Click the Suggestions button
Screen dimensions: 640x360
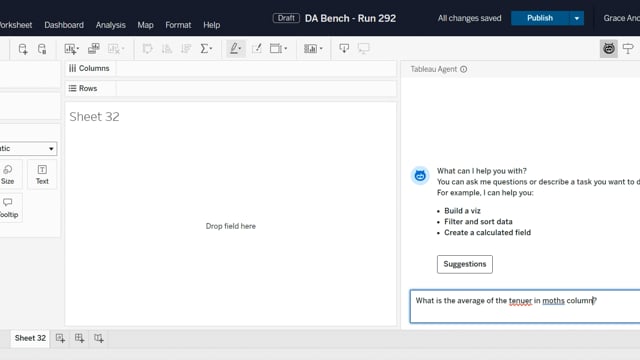pos(464,264)
